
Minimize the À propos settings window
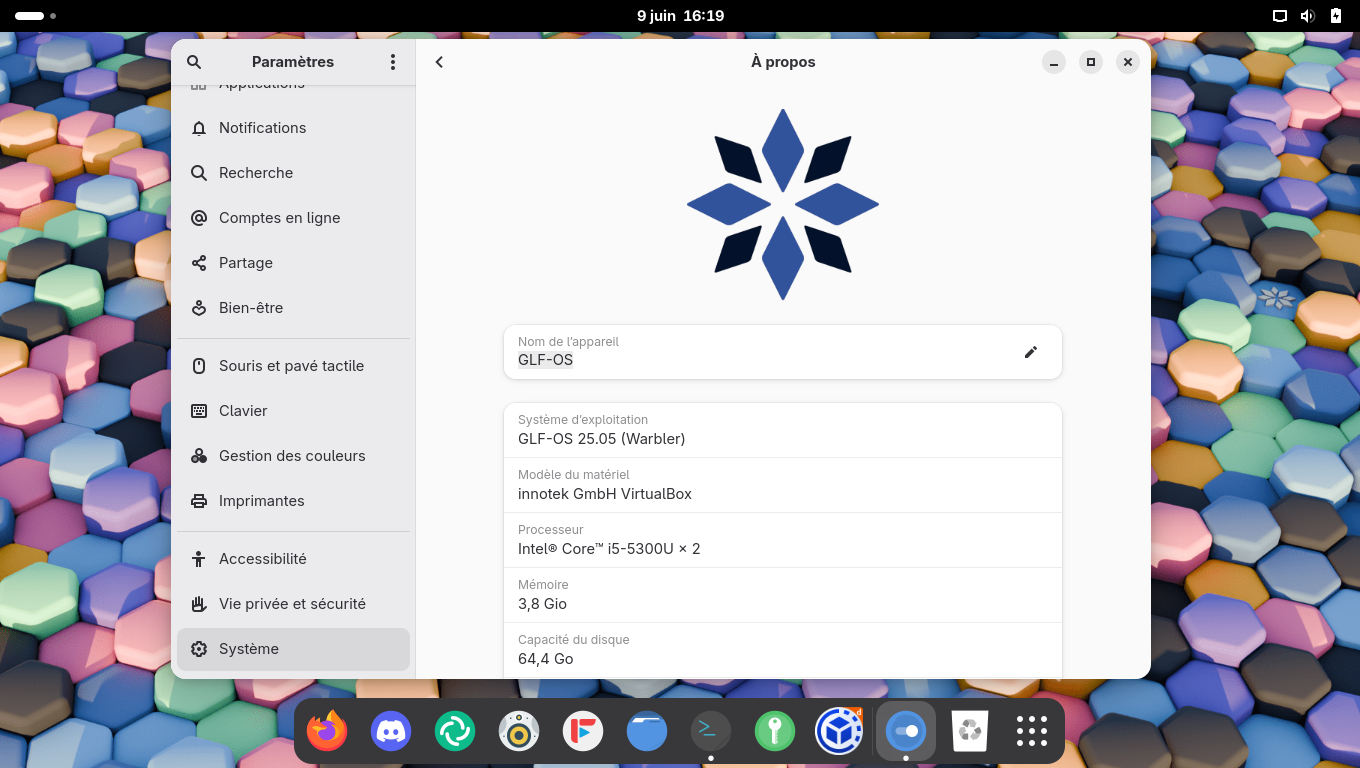[1054, 62]
